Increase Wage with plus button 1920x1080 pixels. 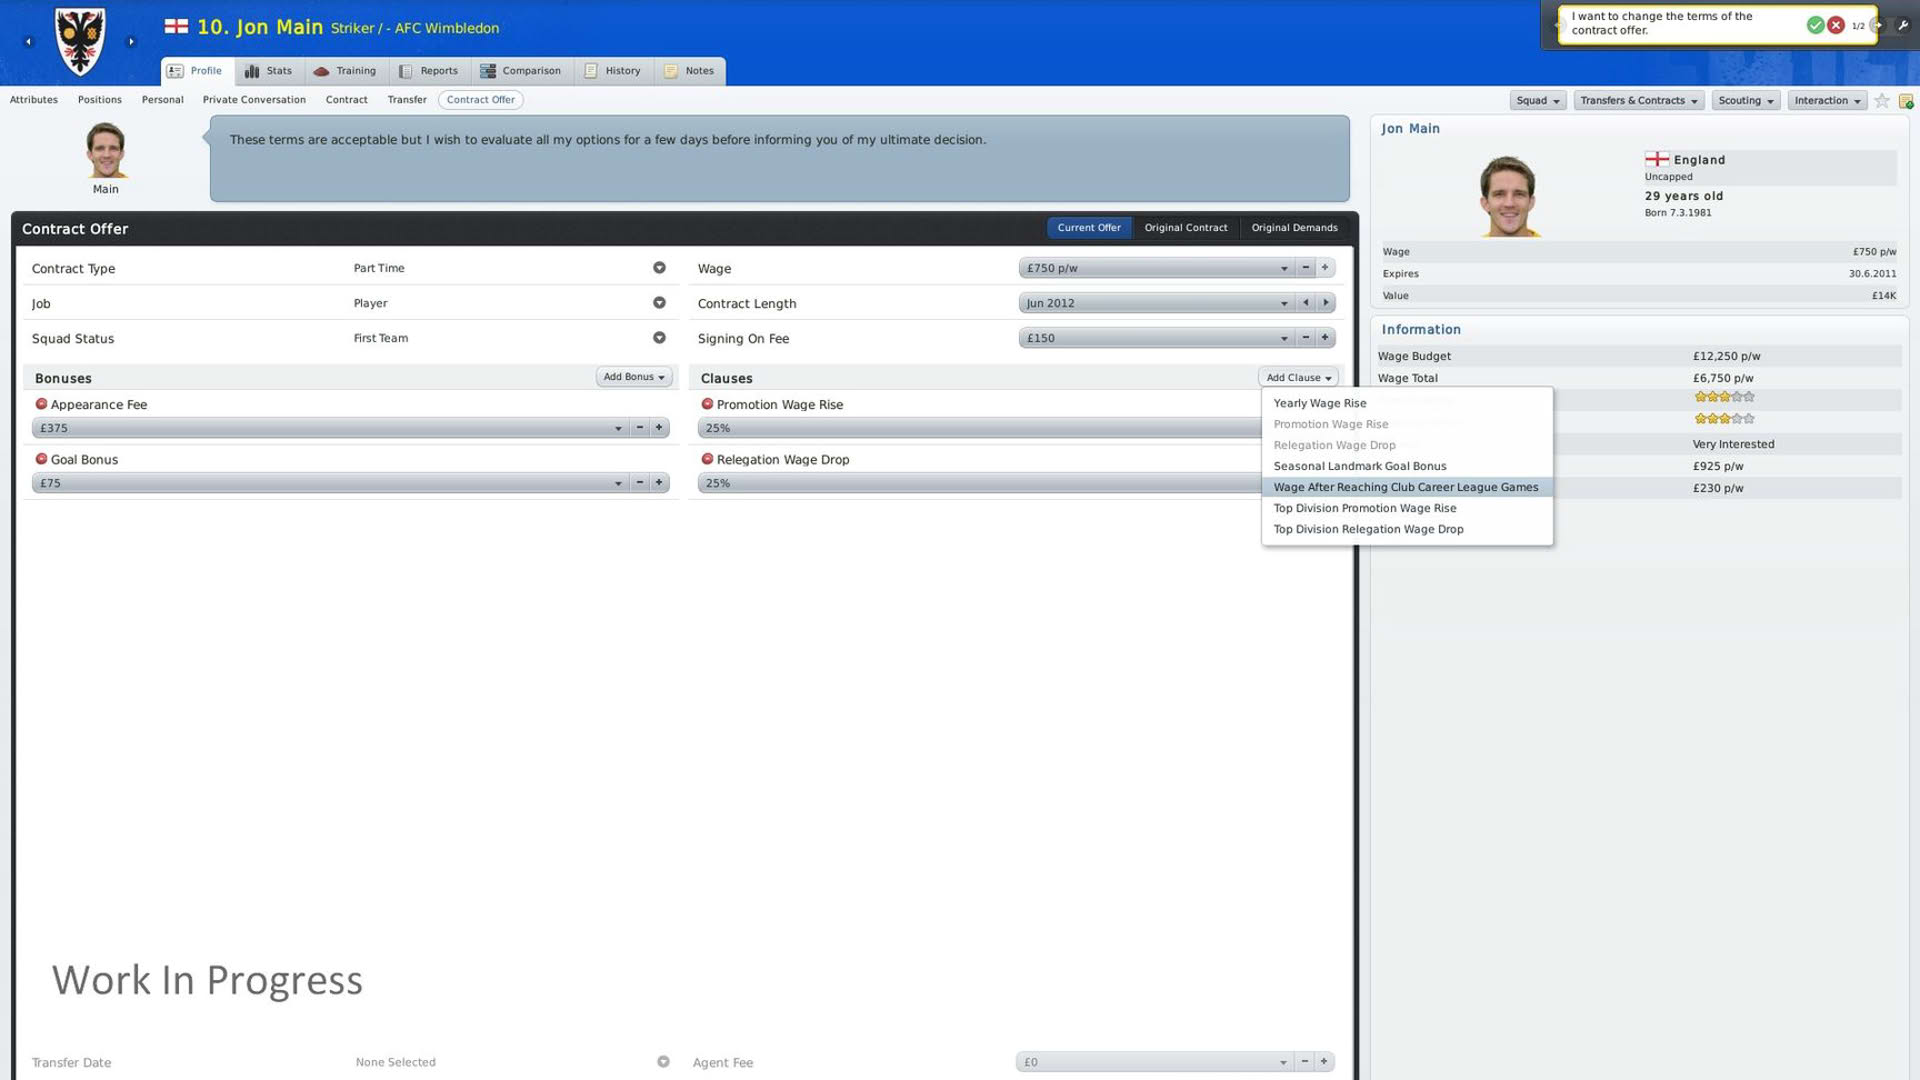point(1325,268)
